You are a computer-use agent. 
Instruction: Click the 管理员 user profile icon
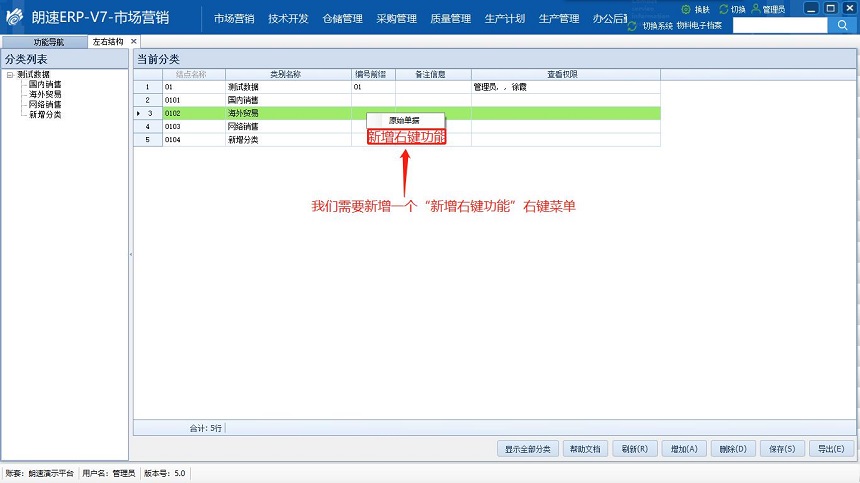click(x=756, y=9)
